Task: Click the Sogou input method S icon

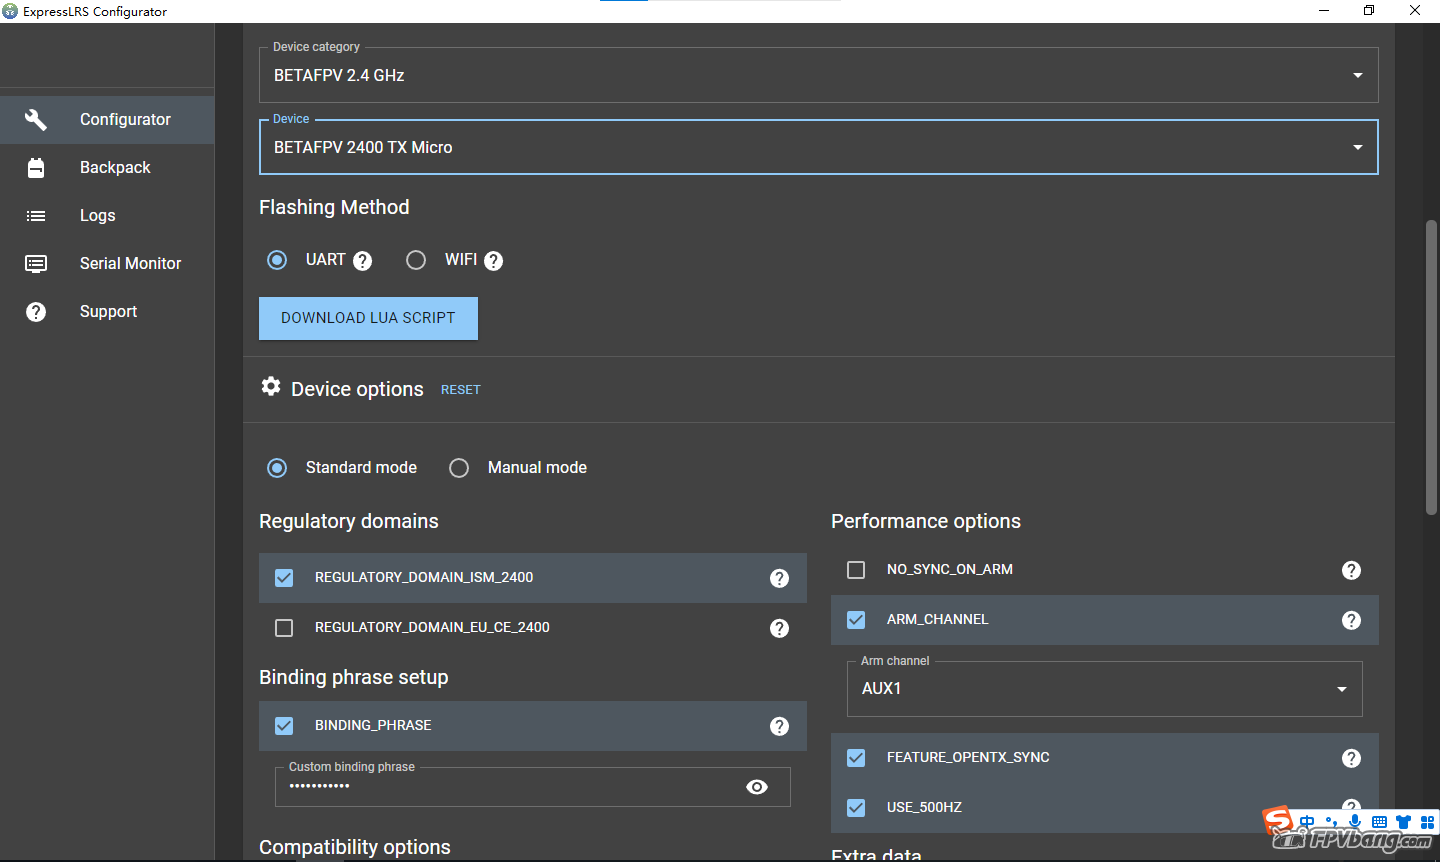Action: 1278,822
